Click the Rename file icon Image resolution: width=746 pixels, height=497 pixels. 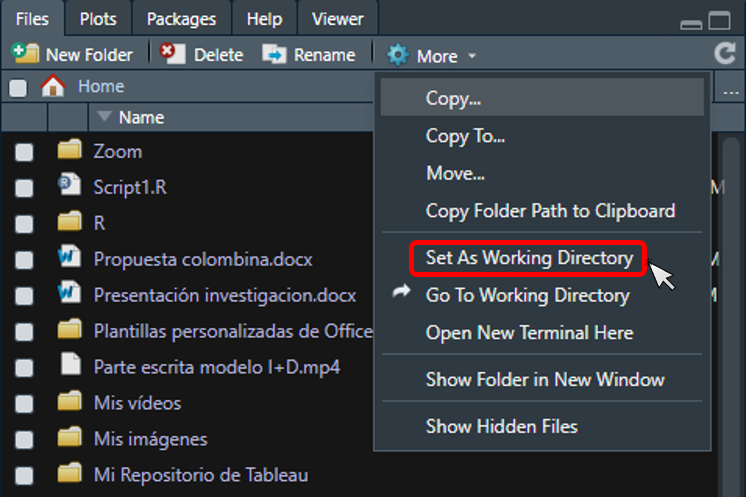[x=274, y=55]
